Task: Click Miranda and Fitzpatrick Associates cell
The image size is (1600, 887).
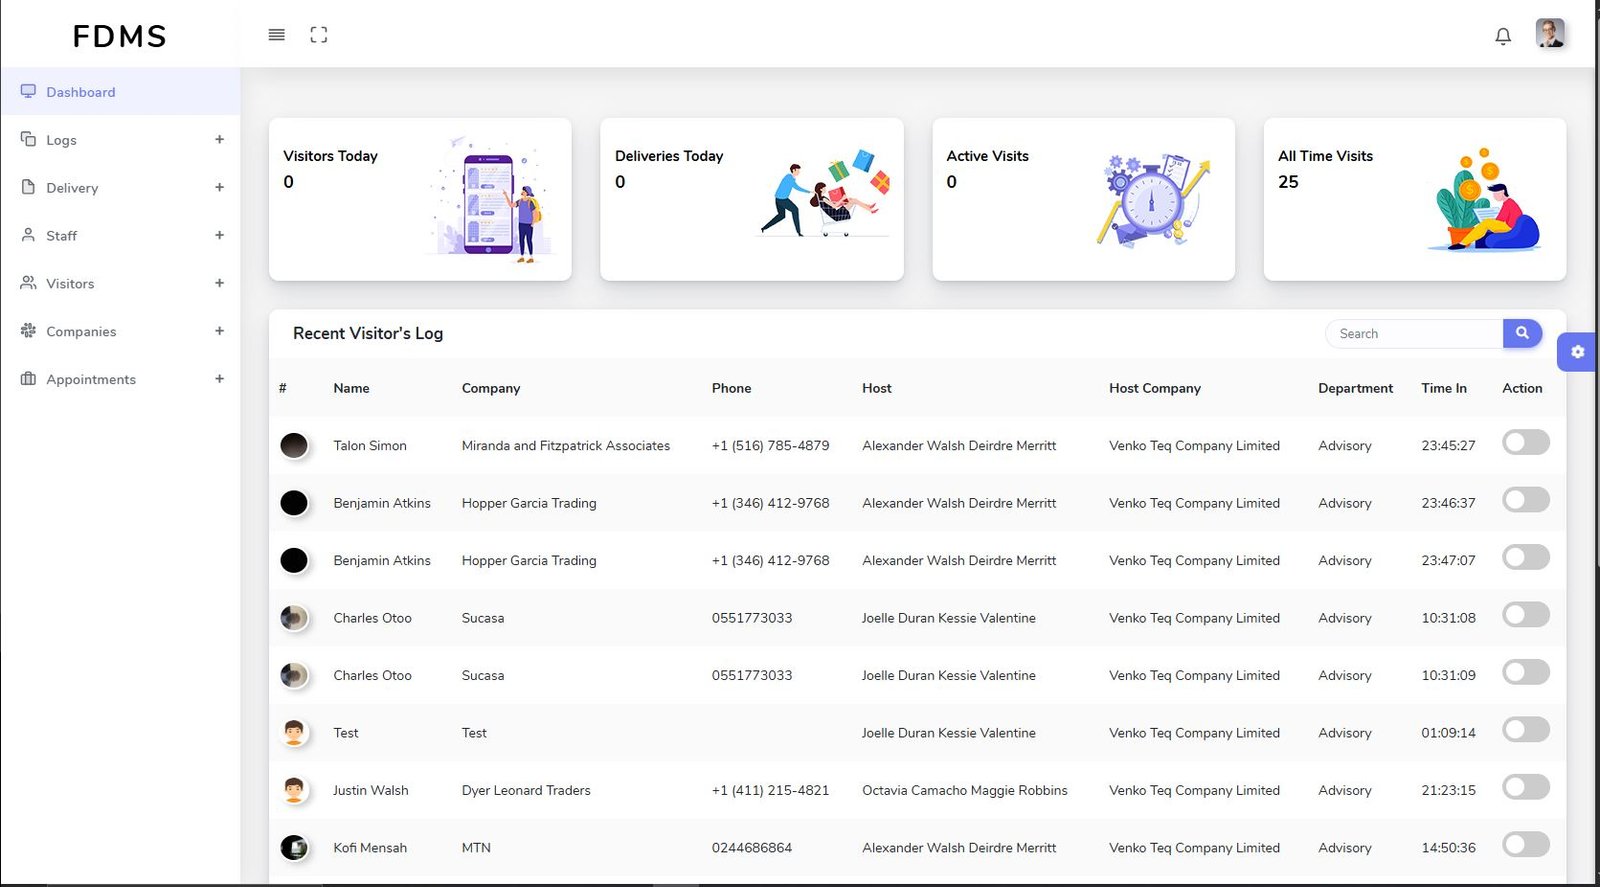Action: (x=566, y=446)
